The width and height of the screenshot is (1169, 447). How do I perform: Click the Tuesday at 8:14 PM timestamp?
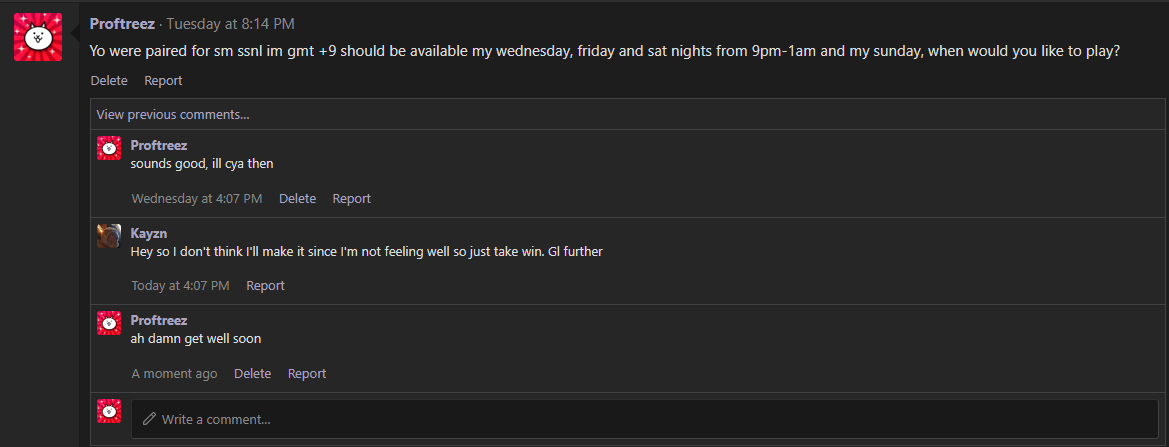coord(230,24)
